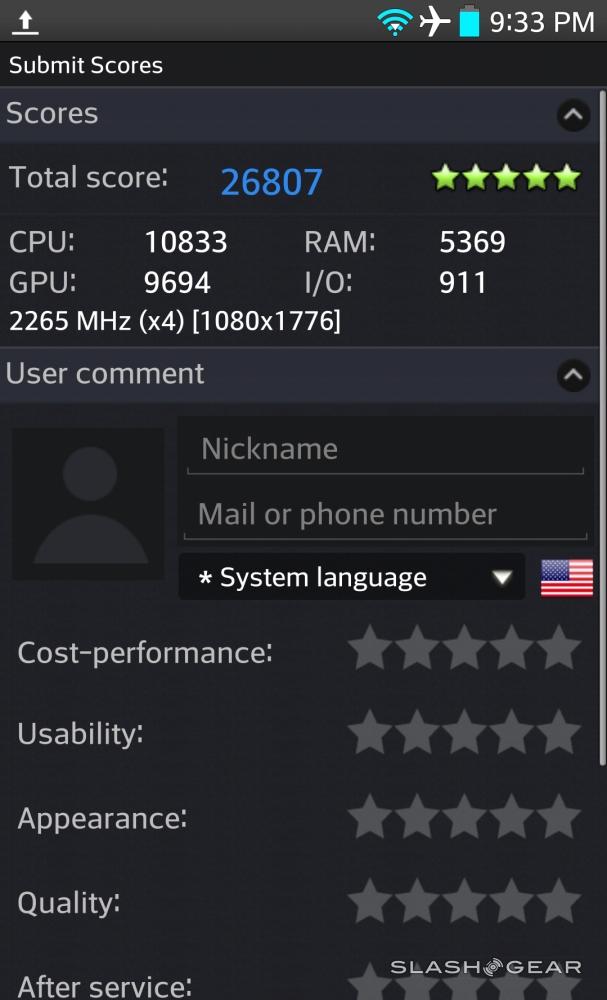The height and width of the screenshot is (1000, 607).
Task: Tap the clock showing 9:33 PM
Action: coord(542,22)
